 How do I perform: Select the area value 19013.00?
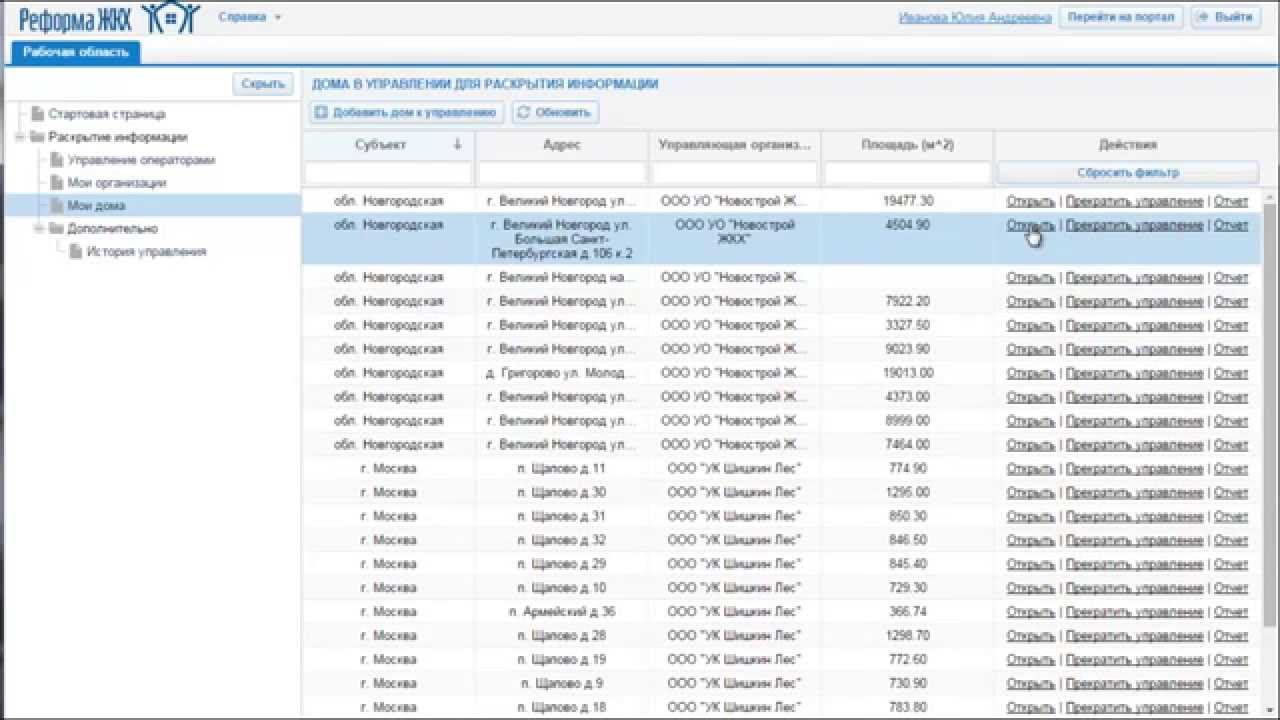(x=908, y=373)
